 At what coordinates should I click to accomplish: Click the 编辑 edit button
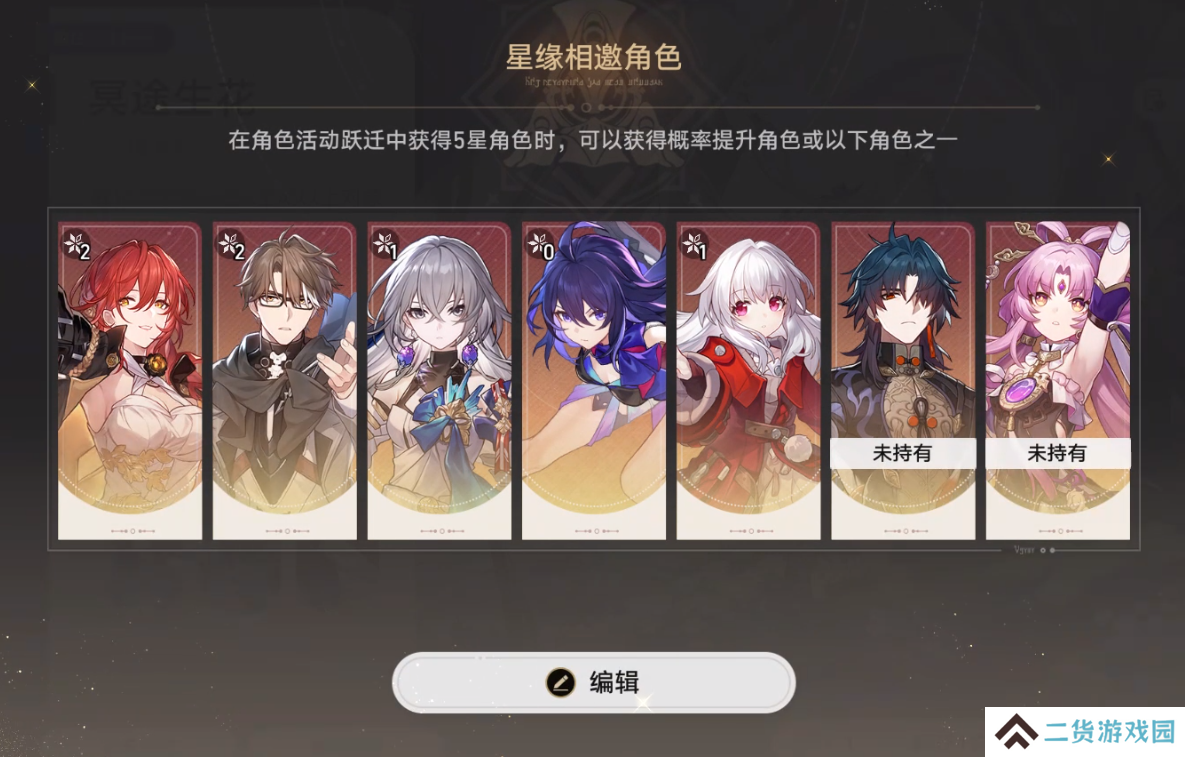(x=593, y=682)
